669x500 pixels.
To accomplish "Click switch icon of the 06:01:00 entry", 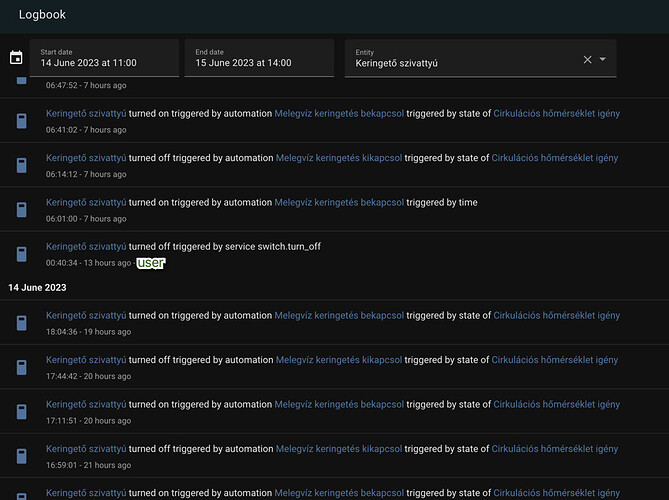I will (x=20, y=209).
